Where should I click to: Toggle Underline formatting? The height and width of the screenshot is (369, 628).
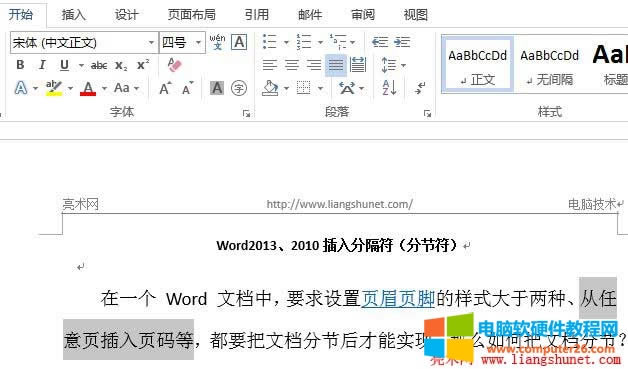[x=64, y=65]
